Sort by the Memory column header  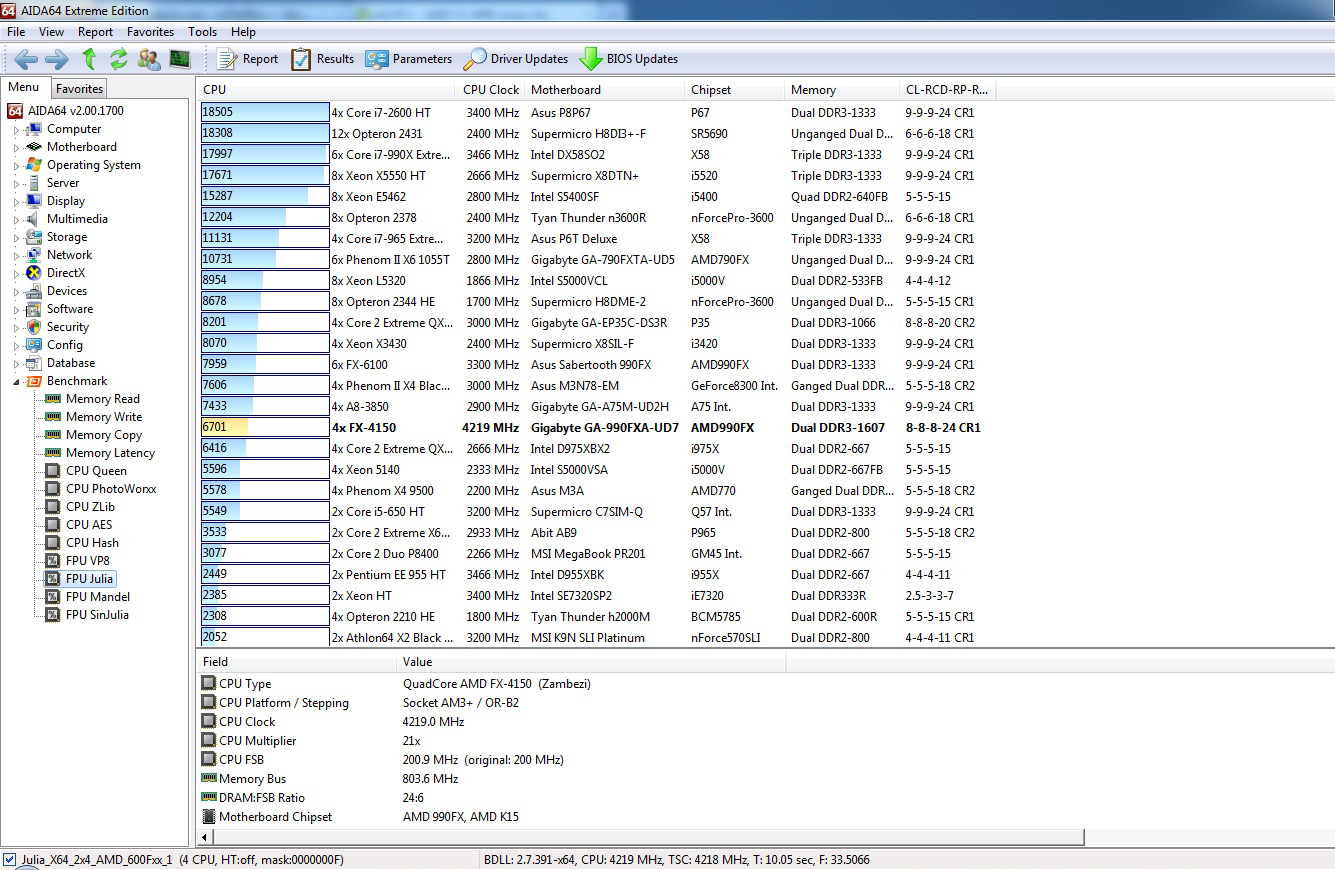click(x=841, y=90)
